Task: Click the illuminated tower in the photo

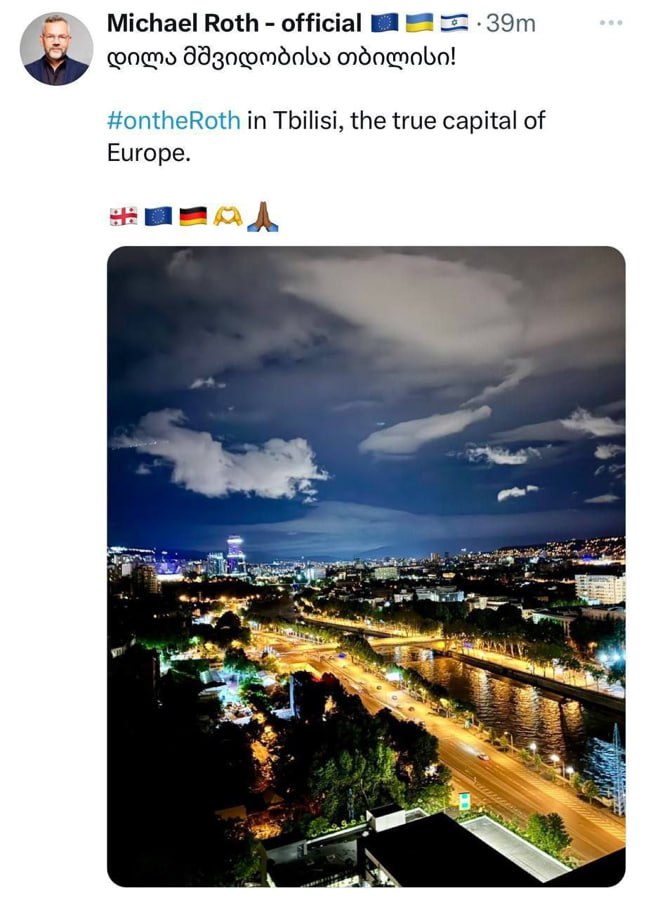Action: (235, 554)
